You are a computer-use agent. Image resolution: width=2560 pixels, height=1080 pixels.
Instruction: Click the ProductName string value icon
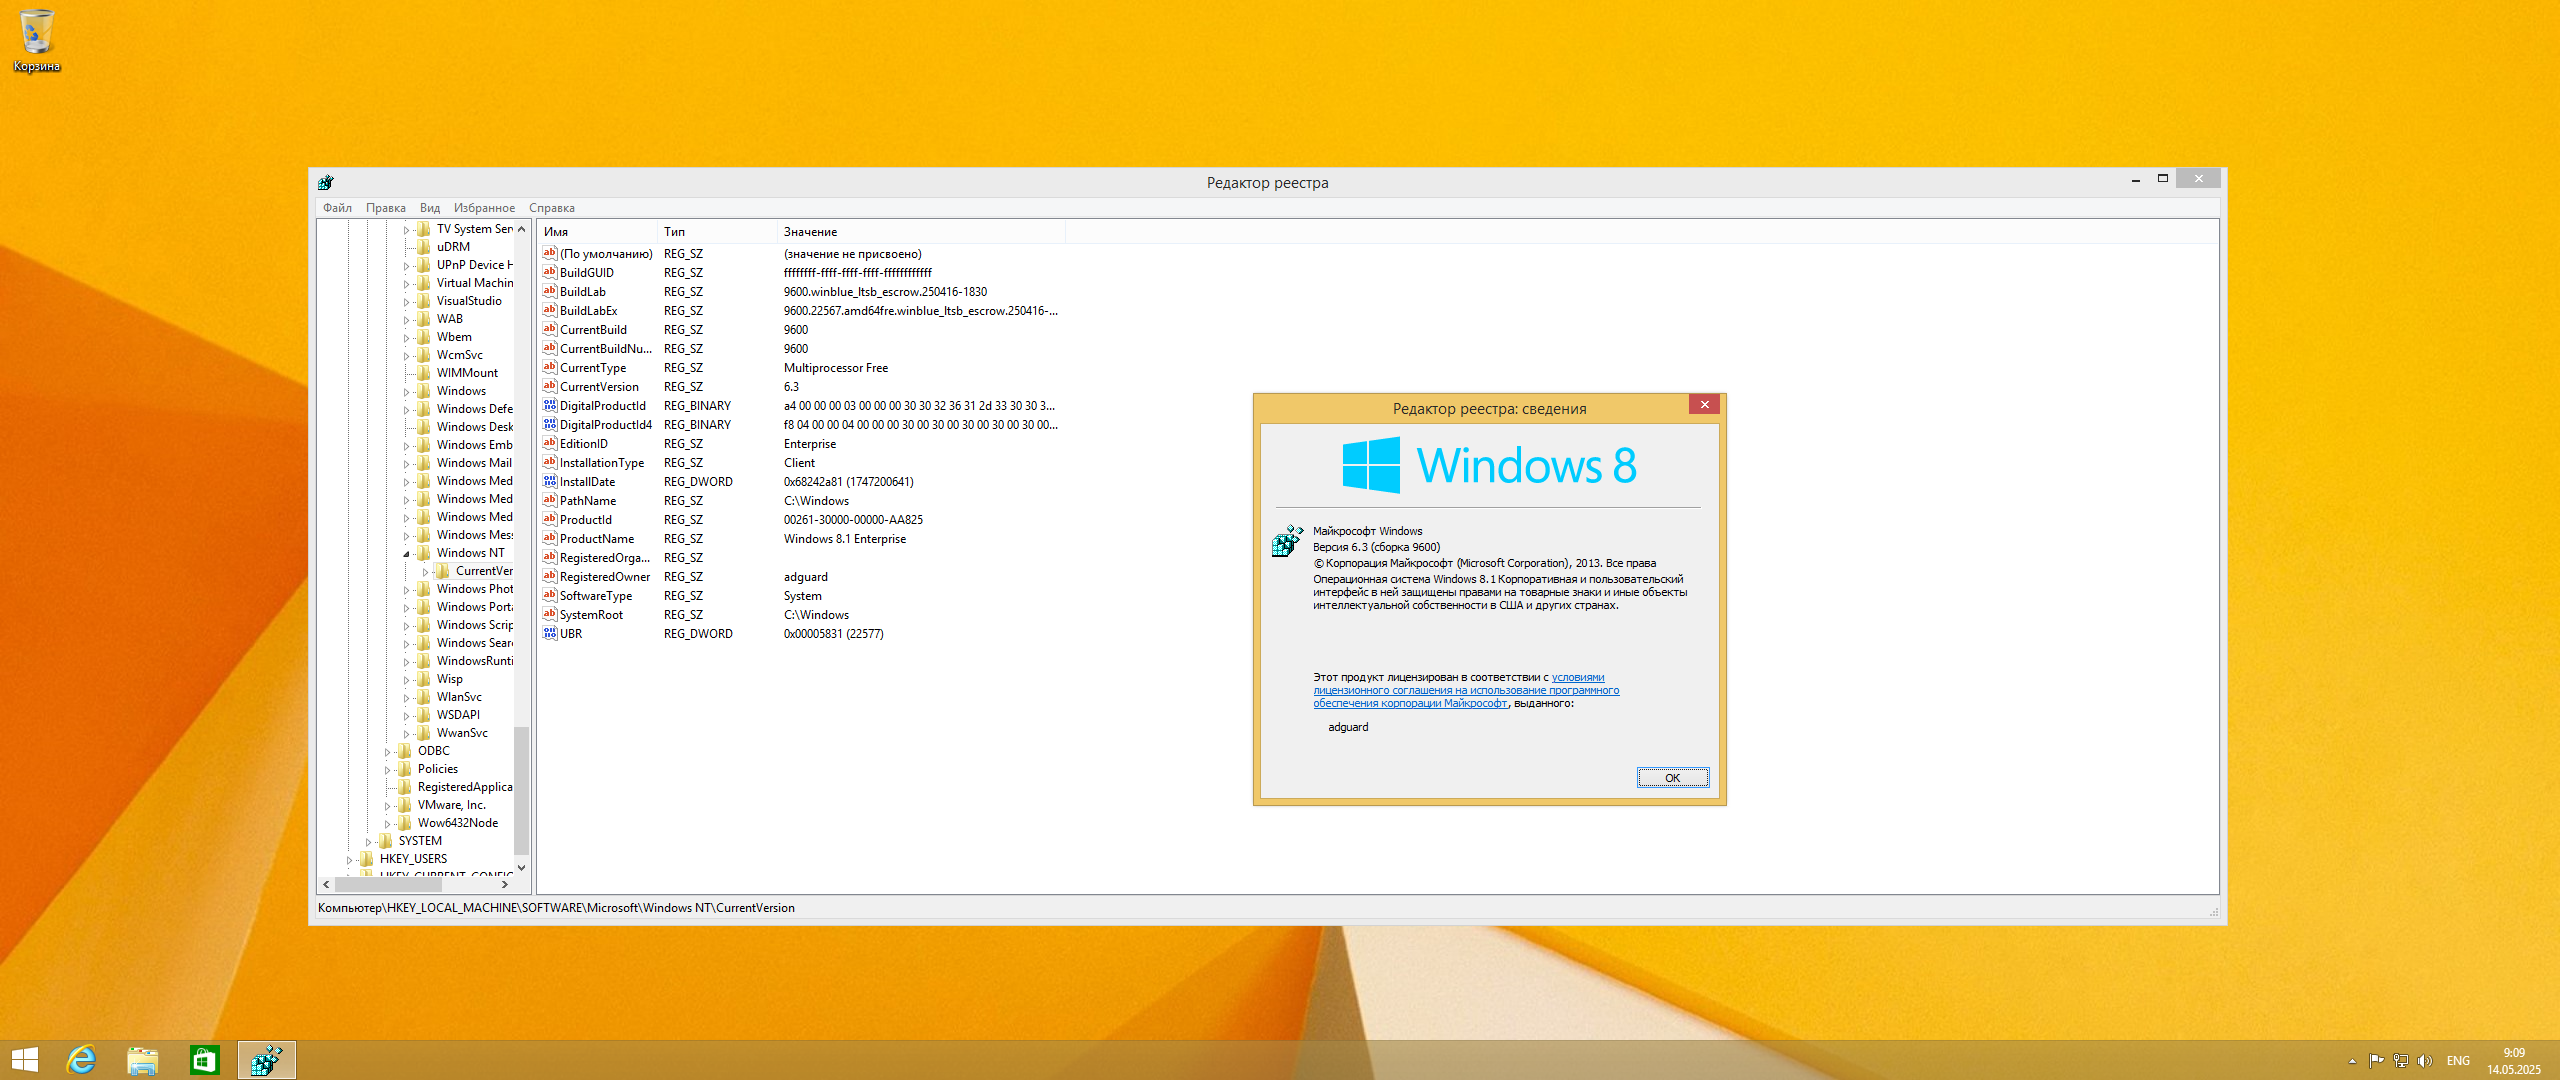pyautogui.click(x=549, y=538)
